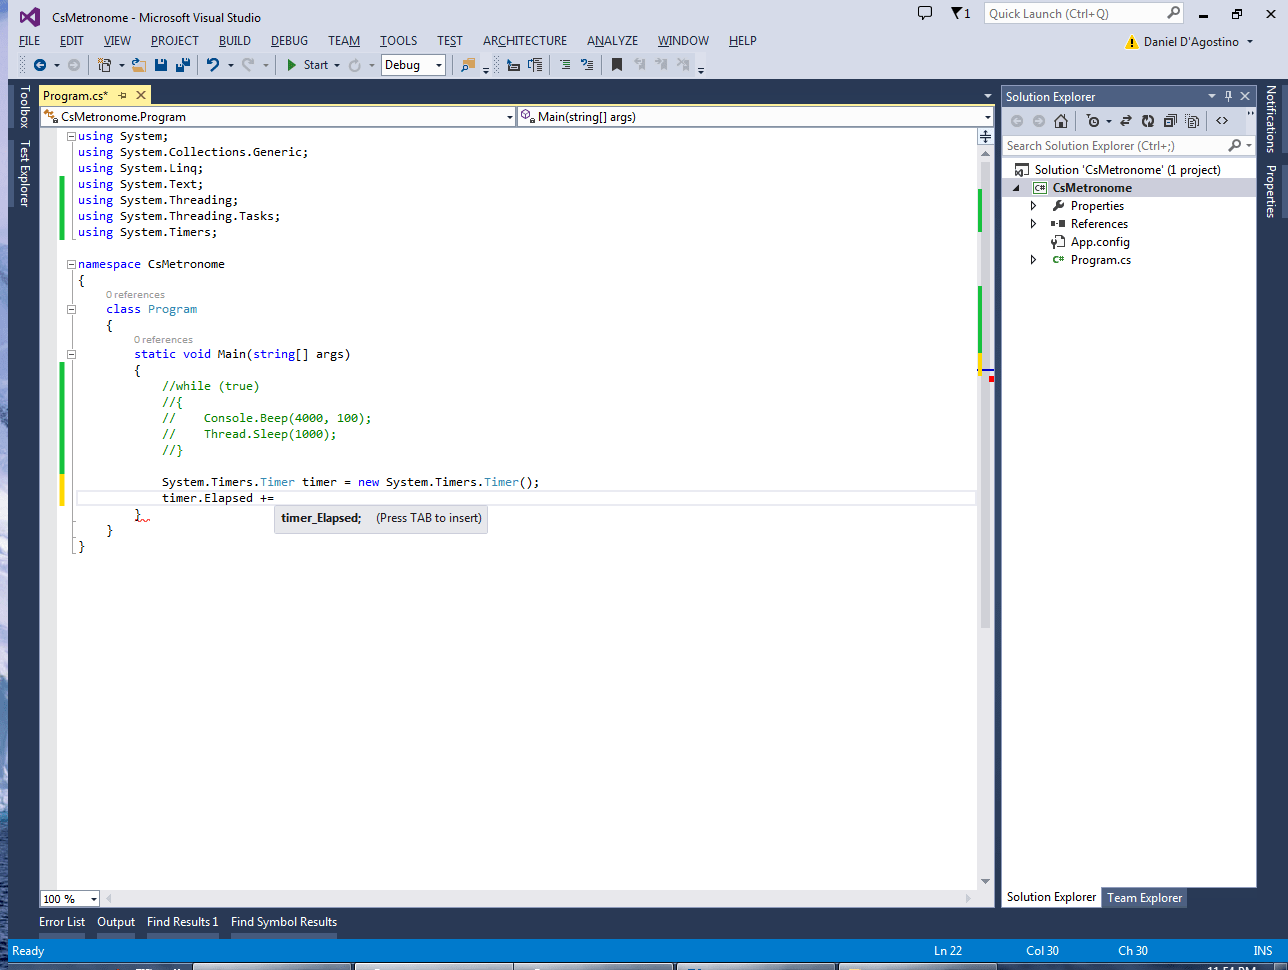The image size is (1288, 970).
Task: Start debugging with the Start button
Action: tap(307, 65)
